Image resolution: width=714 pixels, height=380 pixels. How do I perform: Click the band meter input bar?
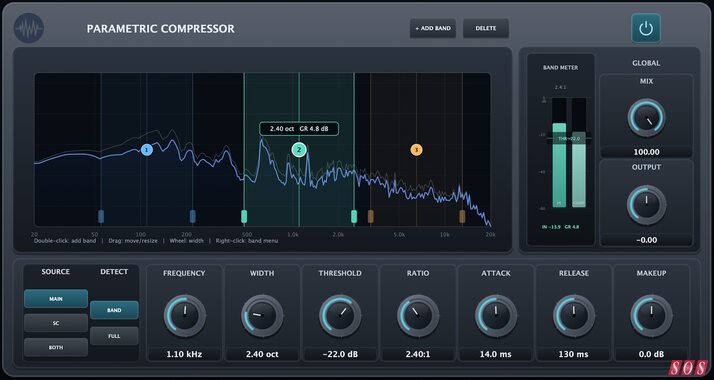coord(559,165)
